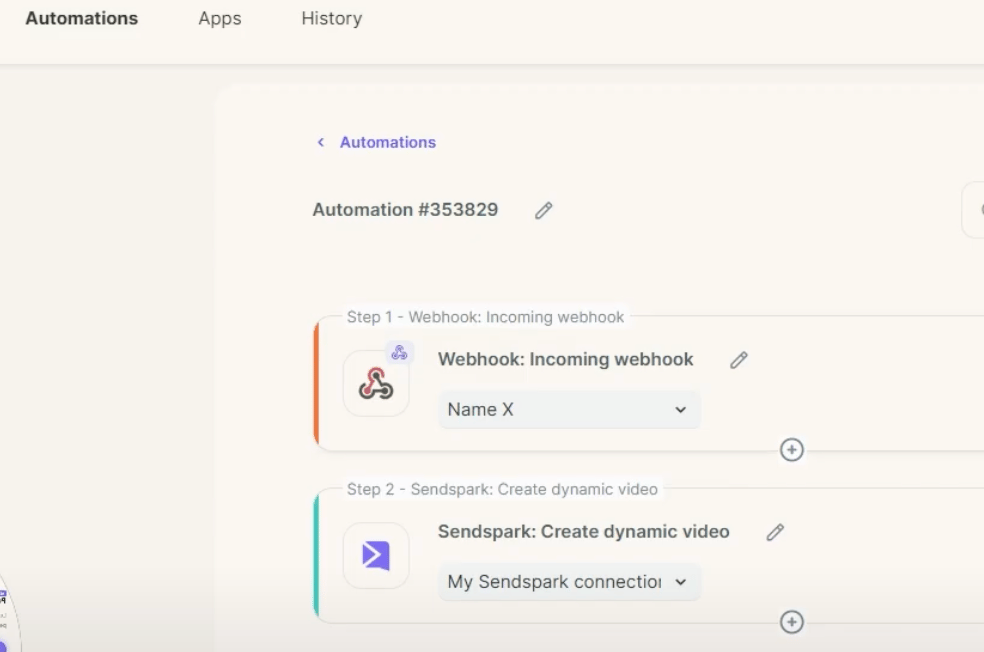Switch to the Apps tab
The width and height of the screenshot is (984, 652).
click(x=220, y=19)
